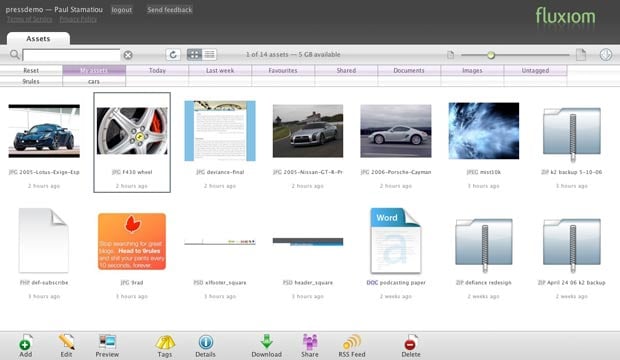Select the 2005-Nissan-GT-R thumbnail

[308, 131]
